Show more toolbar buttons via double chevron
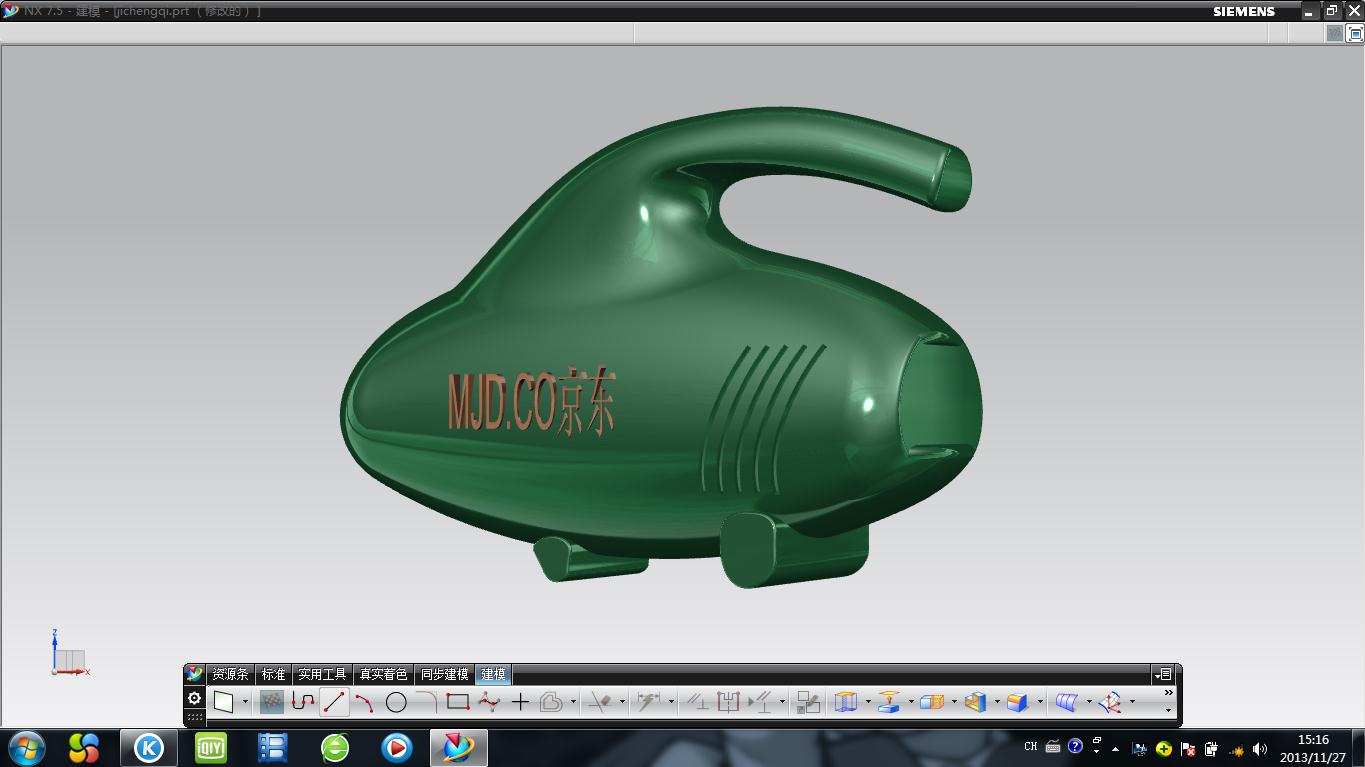 click(x=1168, y=692)
